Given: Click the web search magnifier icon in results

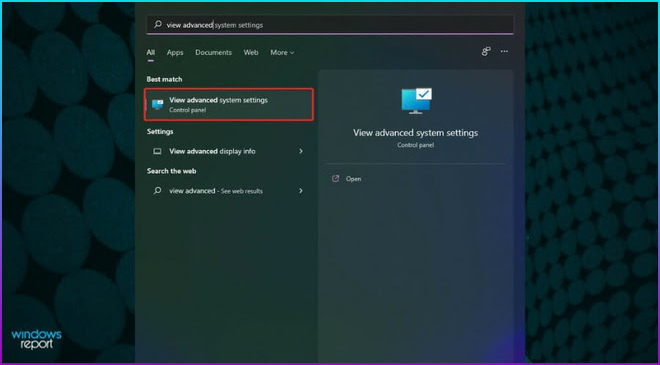Looking at the screenshot, I should tap(157, 191).
